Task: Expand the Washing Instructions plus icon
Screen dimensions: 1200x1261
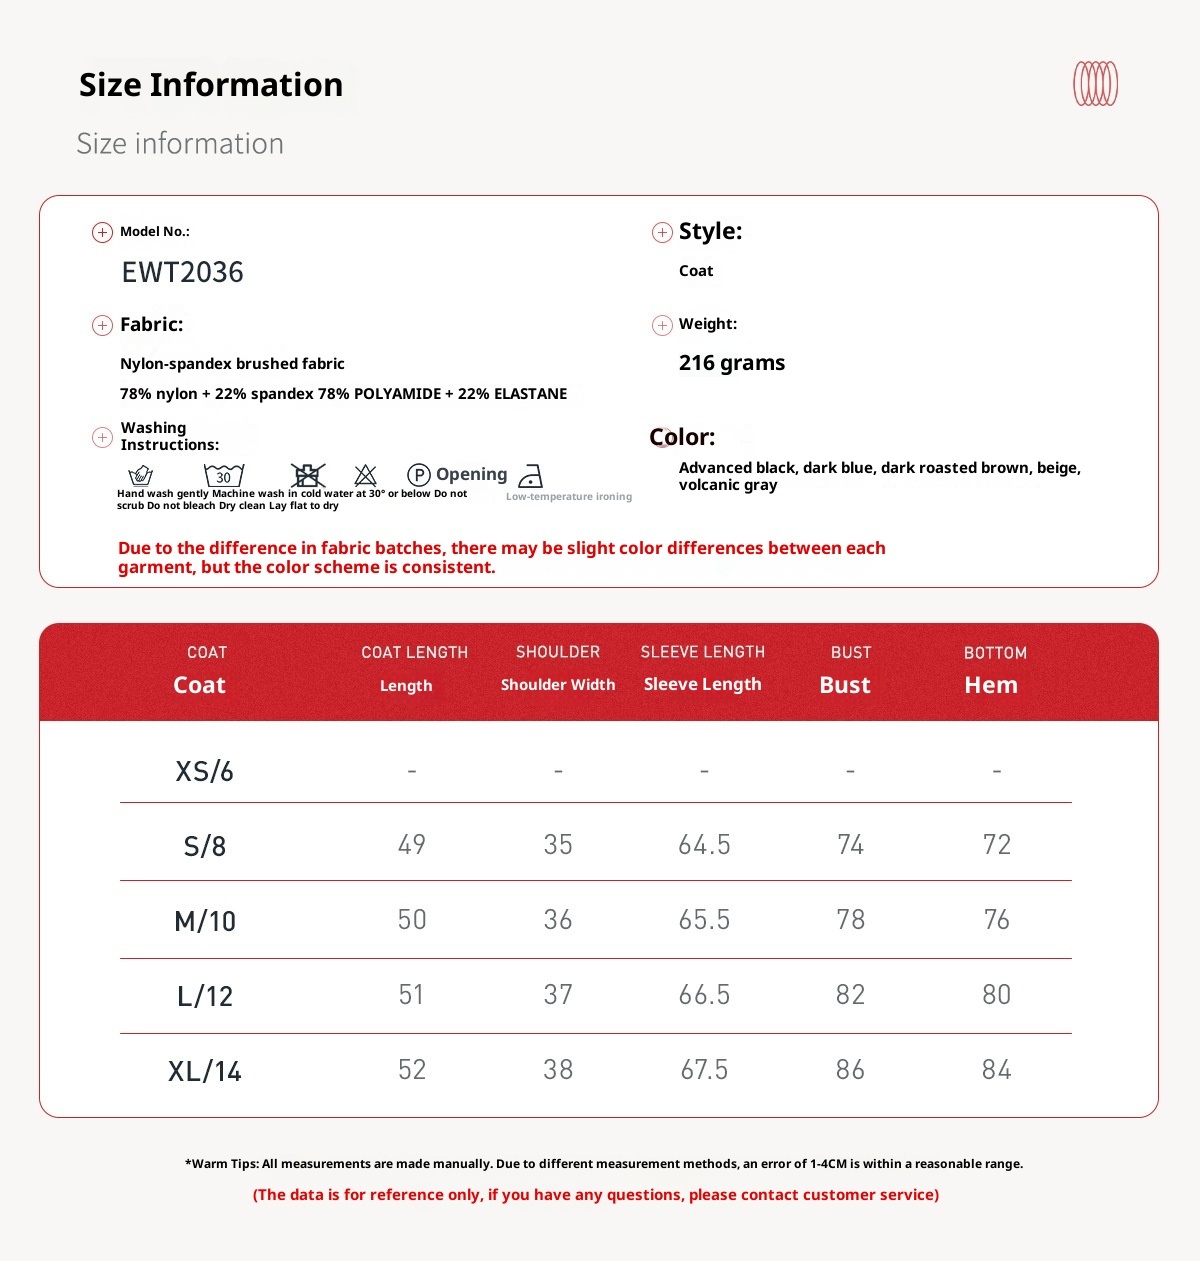Action: click(102, 437)
